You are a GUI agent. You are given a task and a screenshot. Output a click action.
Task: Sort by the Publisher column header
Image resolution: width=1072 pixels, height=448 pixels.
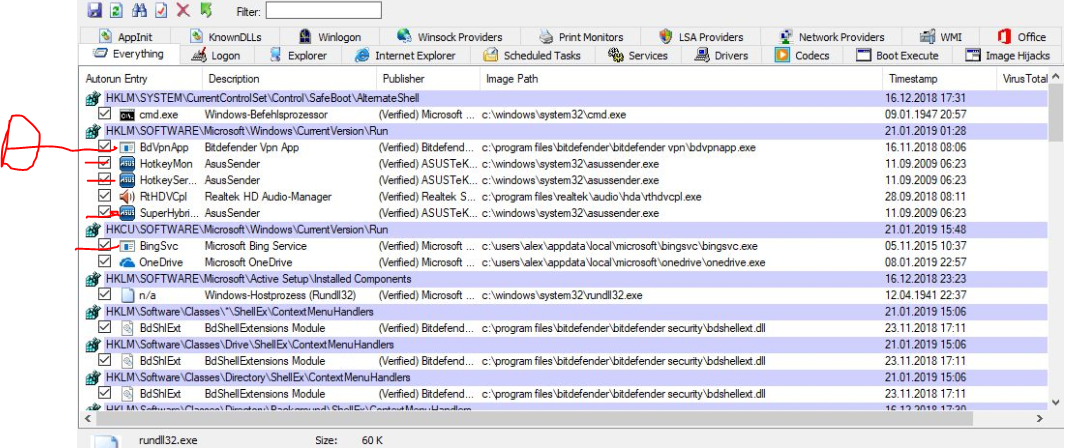click(x=429, y=79)
